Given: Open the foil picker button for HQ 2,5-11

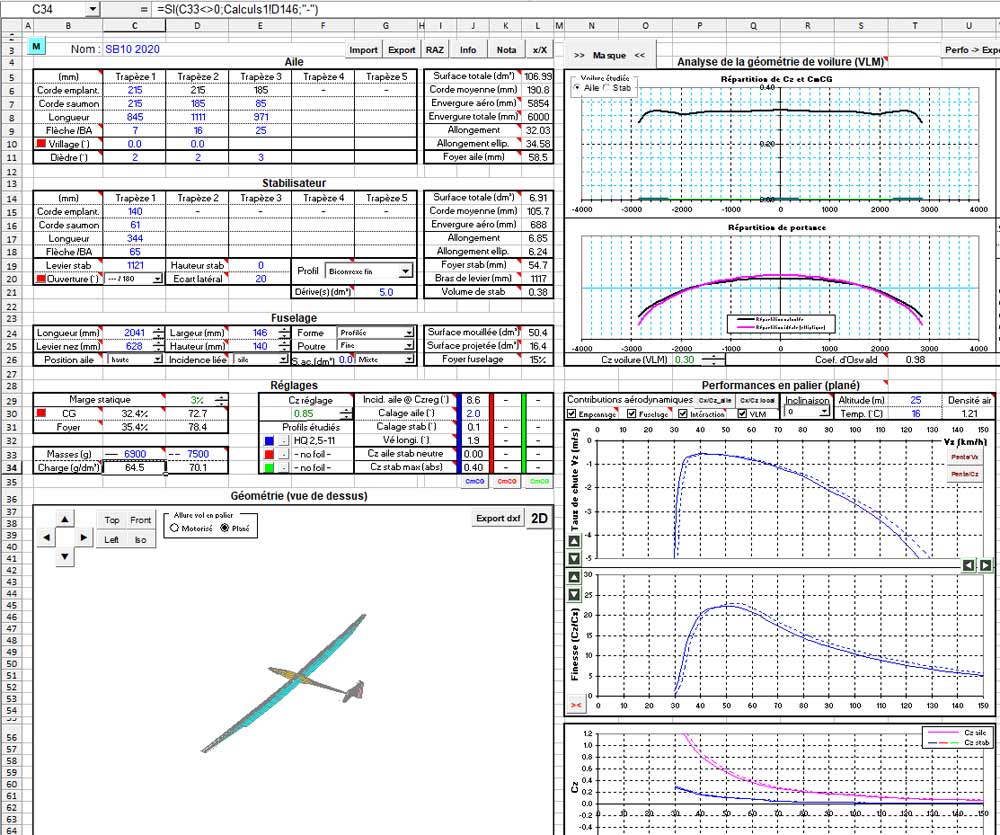Looking at the screenshot, I should (x=284, y=441).
